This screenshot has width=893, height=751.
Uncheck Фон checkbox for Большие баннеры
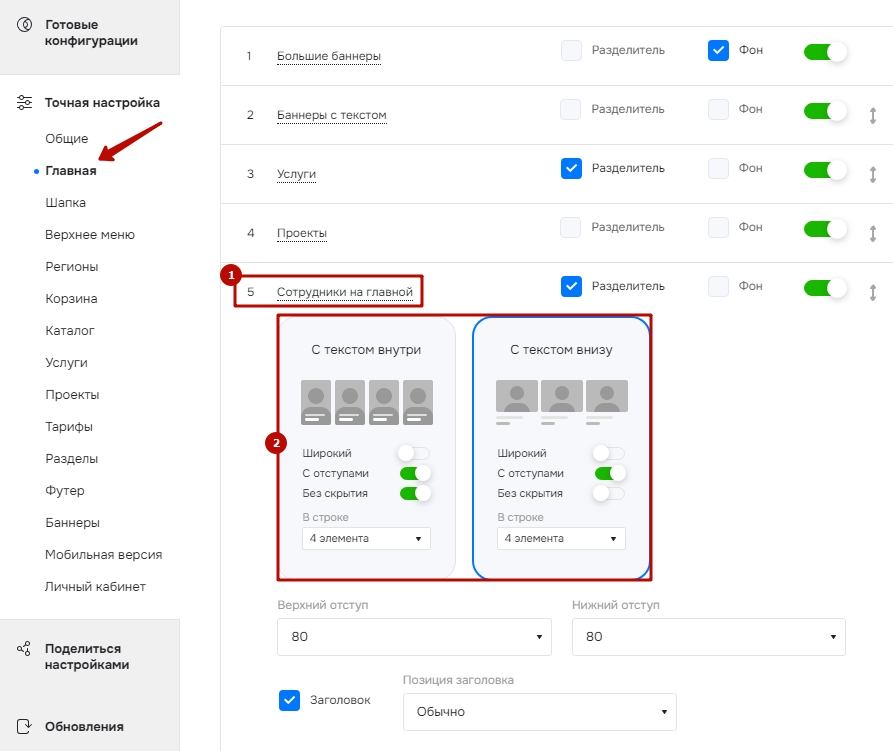718,51
